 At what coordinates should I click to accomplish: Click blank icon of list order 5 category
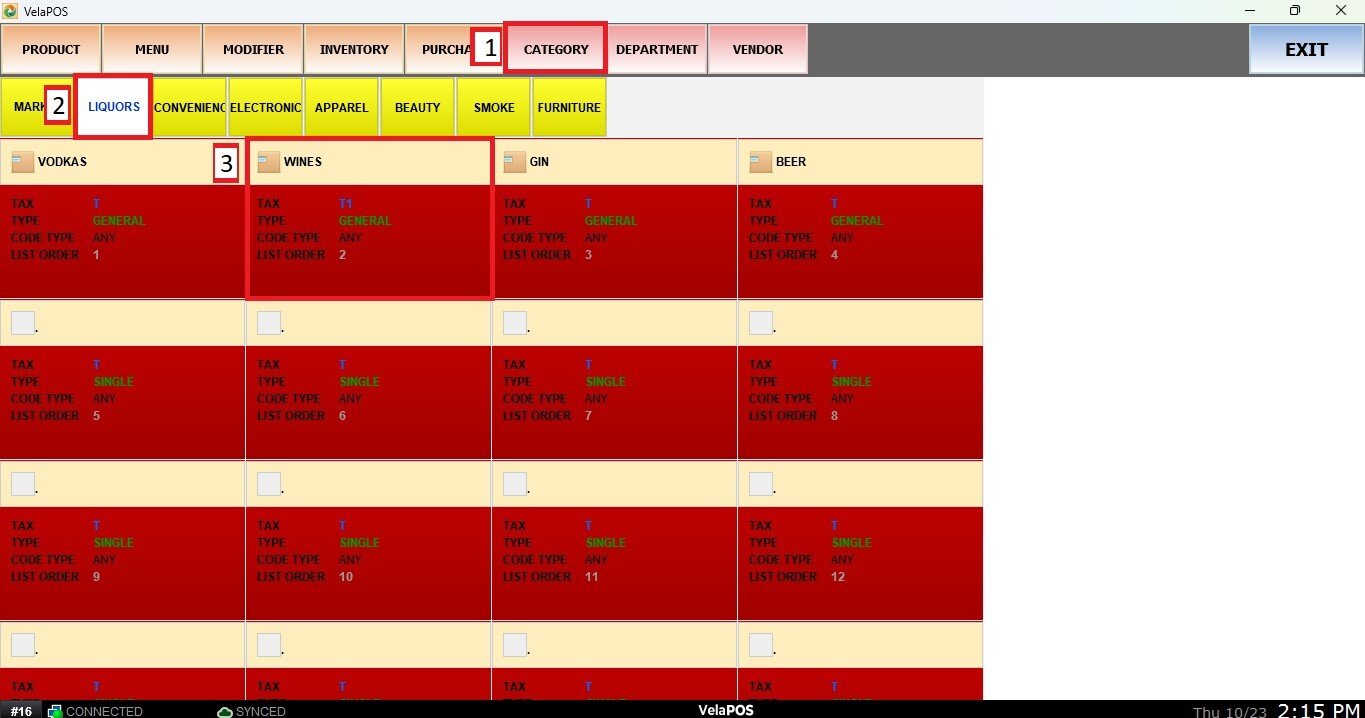pyautogui.click(x=23, y=323)
